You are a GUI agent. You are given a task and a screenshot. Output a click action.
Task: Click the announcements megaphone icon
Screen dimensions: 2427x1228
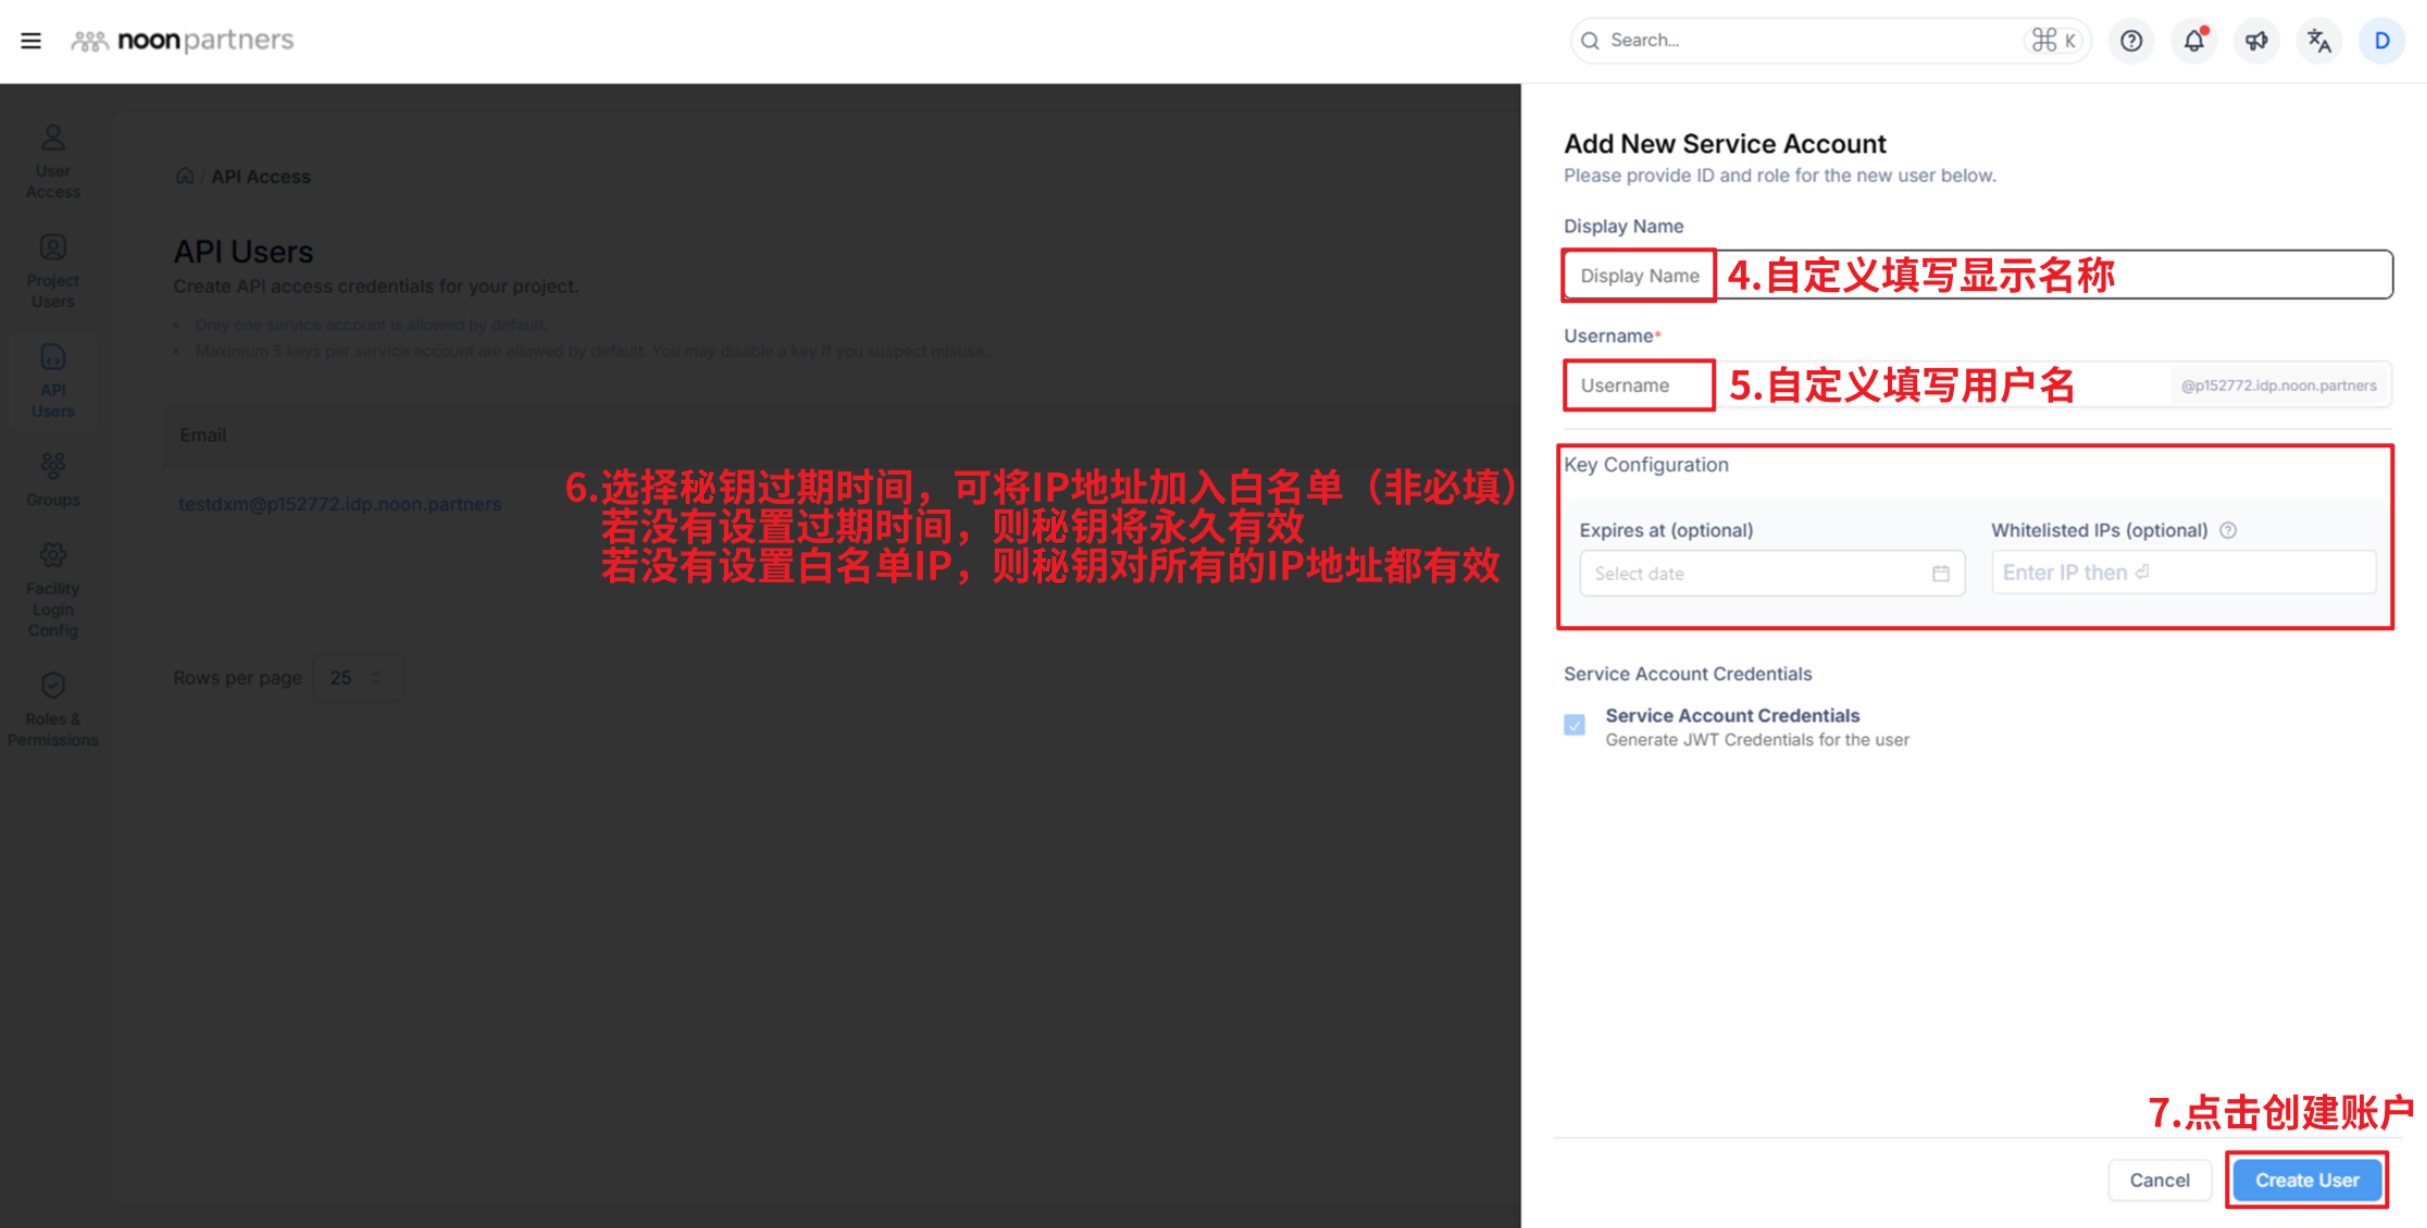pyautogui.click(x=2256, y=40)
